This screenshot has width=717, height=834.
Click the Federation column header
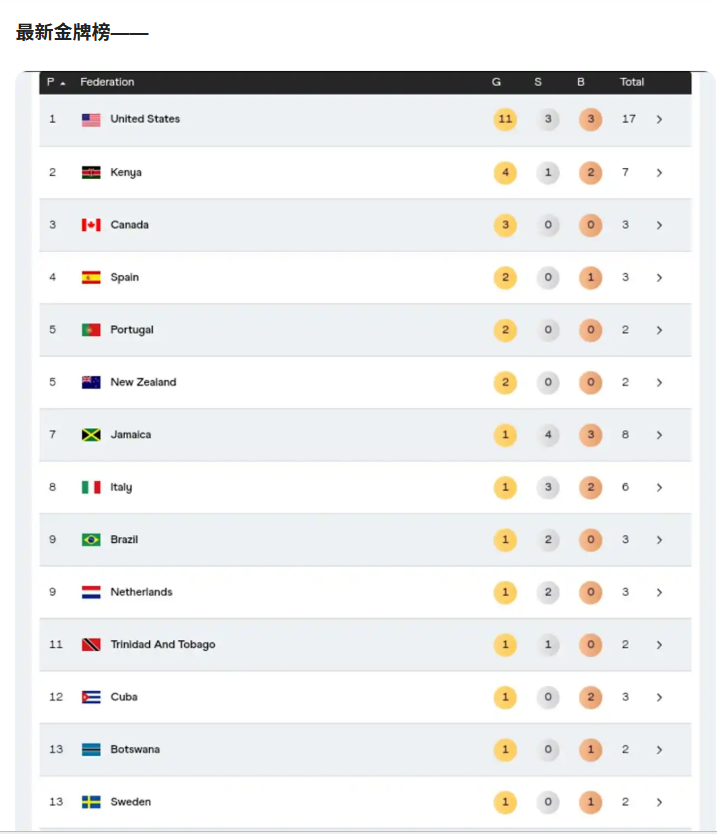pyautogui.click(x=107, y=82)
